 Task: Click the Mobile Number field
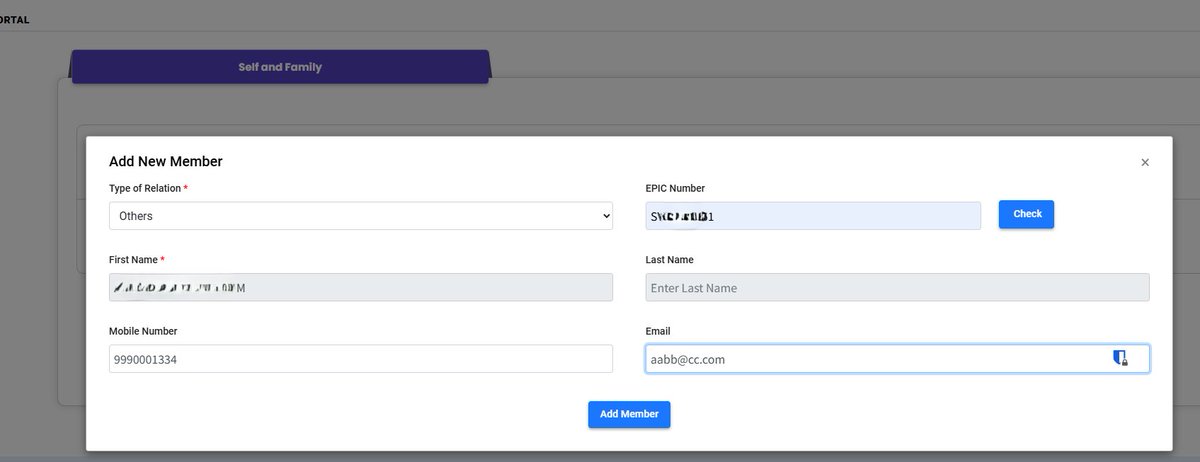click(x=360, y=359)
